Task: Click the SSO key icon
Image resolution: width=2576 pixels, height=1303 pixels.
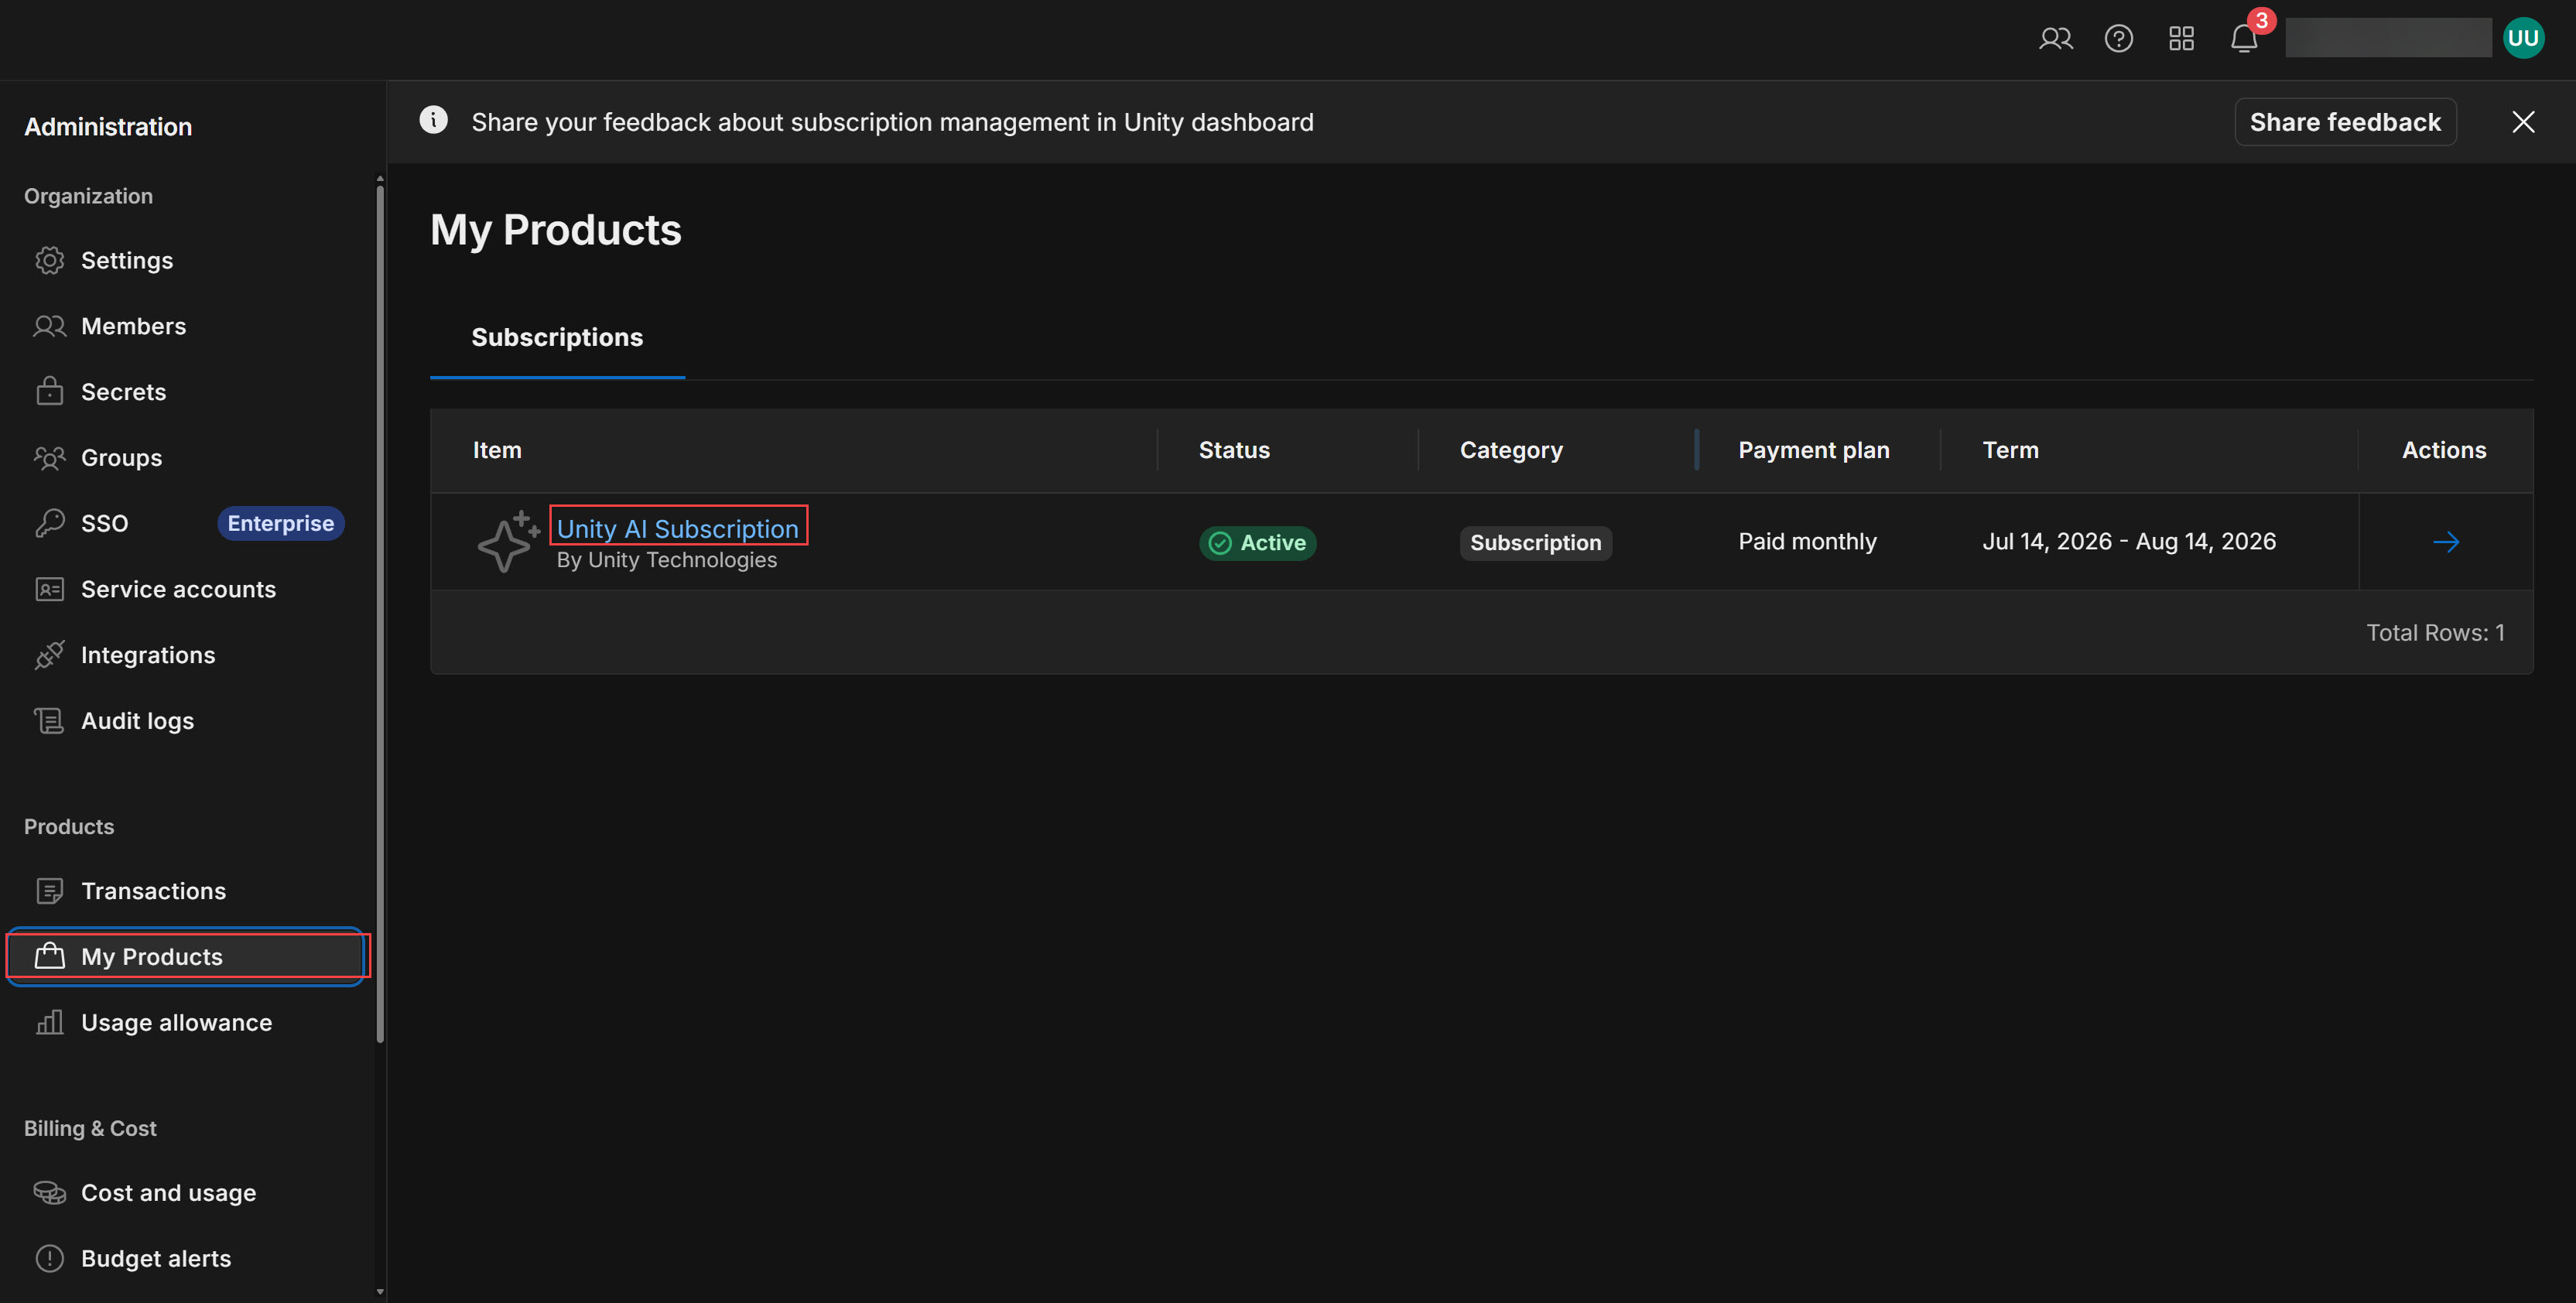Action: [x=49, y=523]
